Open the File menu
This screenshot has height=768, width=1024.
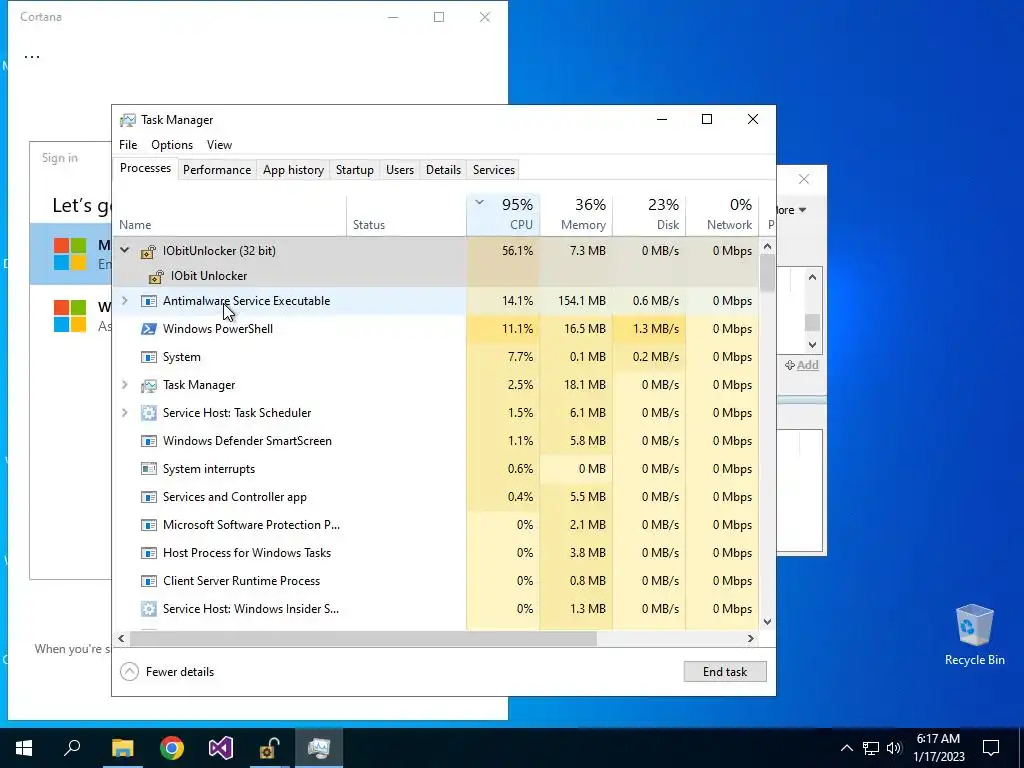pyautogui.click(x=128, y=145)
